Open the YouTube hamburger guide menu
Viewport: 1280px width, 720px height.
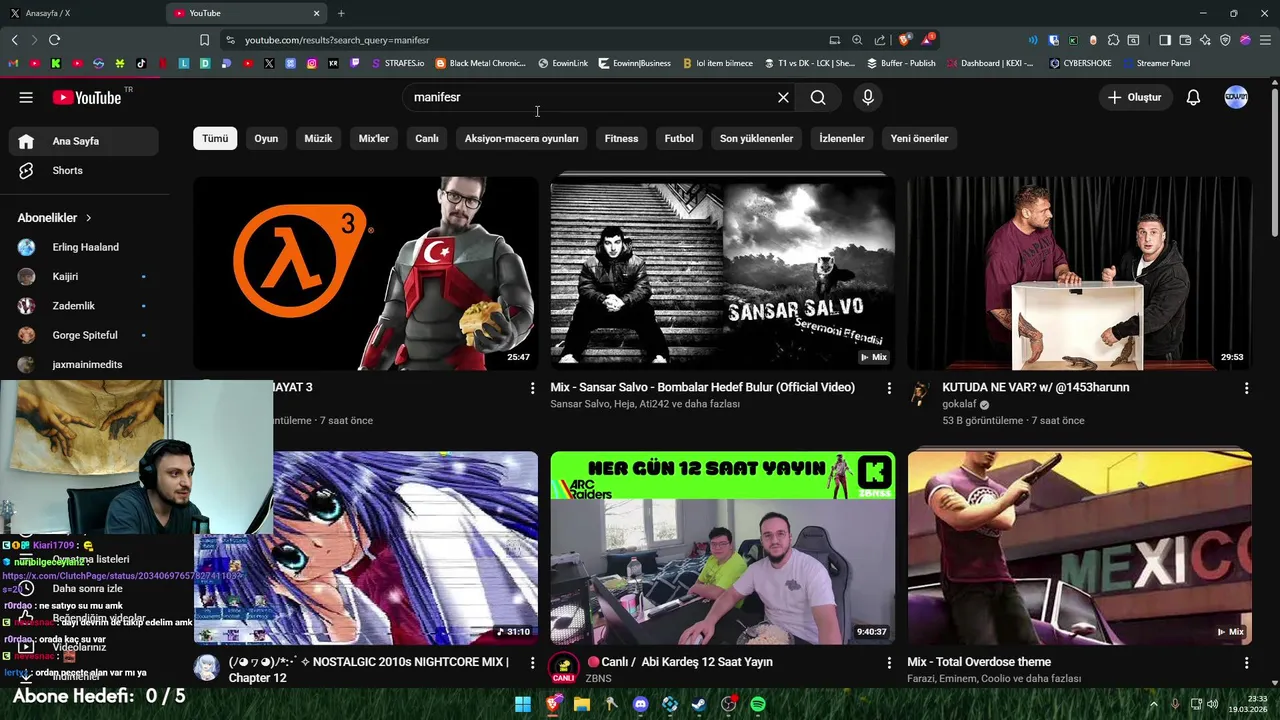tap(26, 97)
